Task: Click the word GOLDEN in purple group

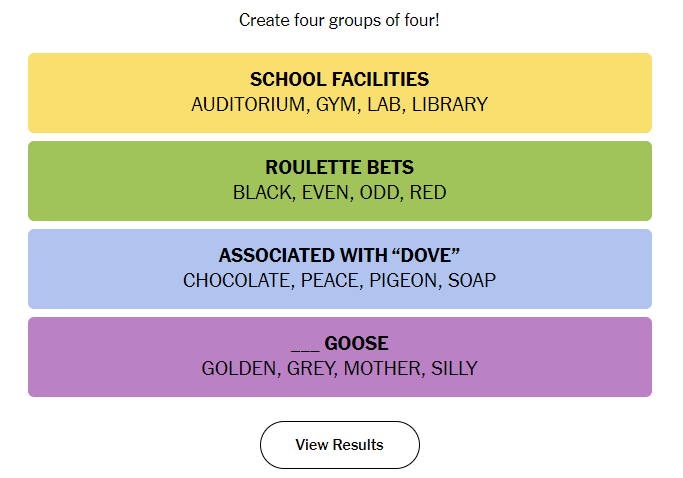Action: coord(240,369)
